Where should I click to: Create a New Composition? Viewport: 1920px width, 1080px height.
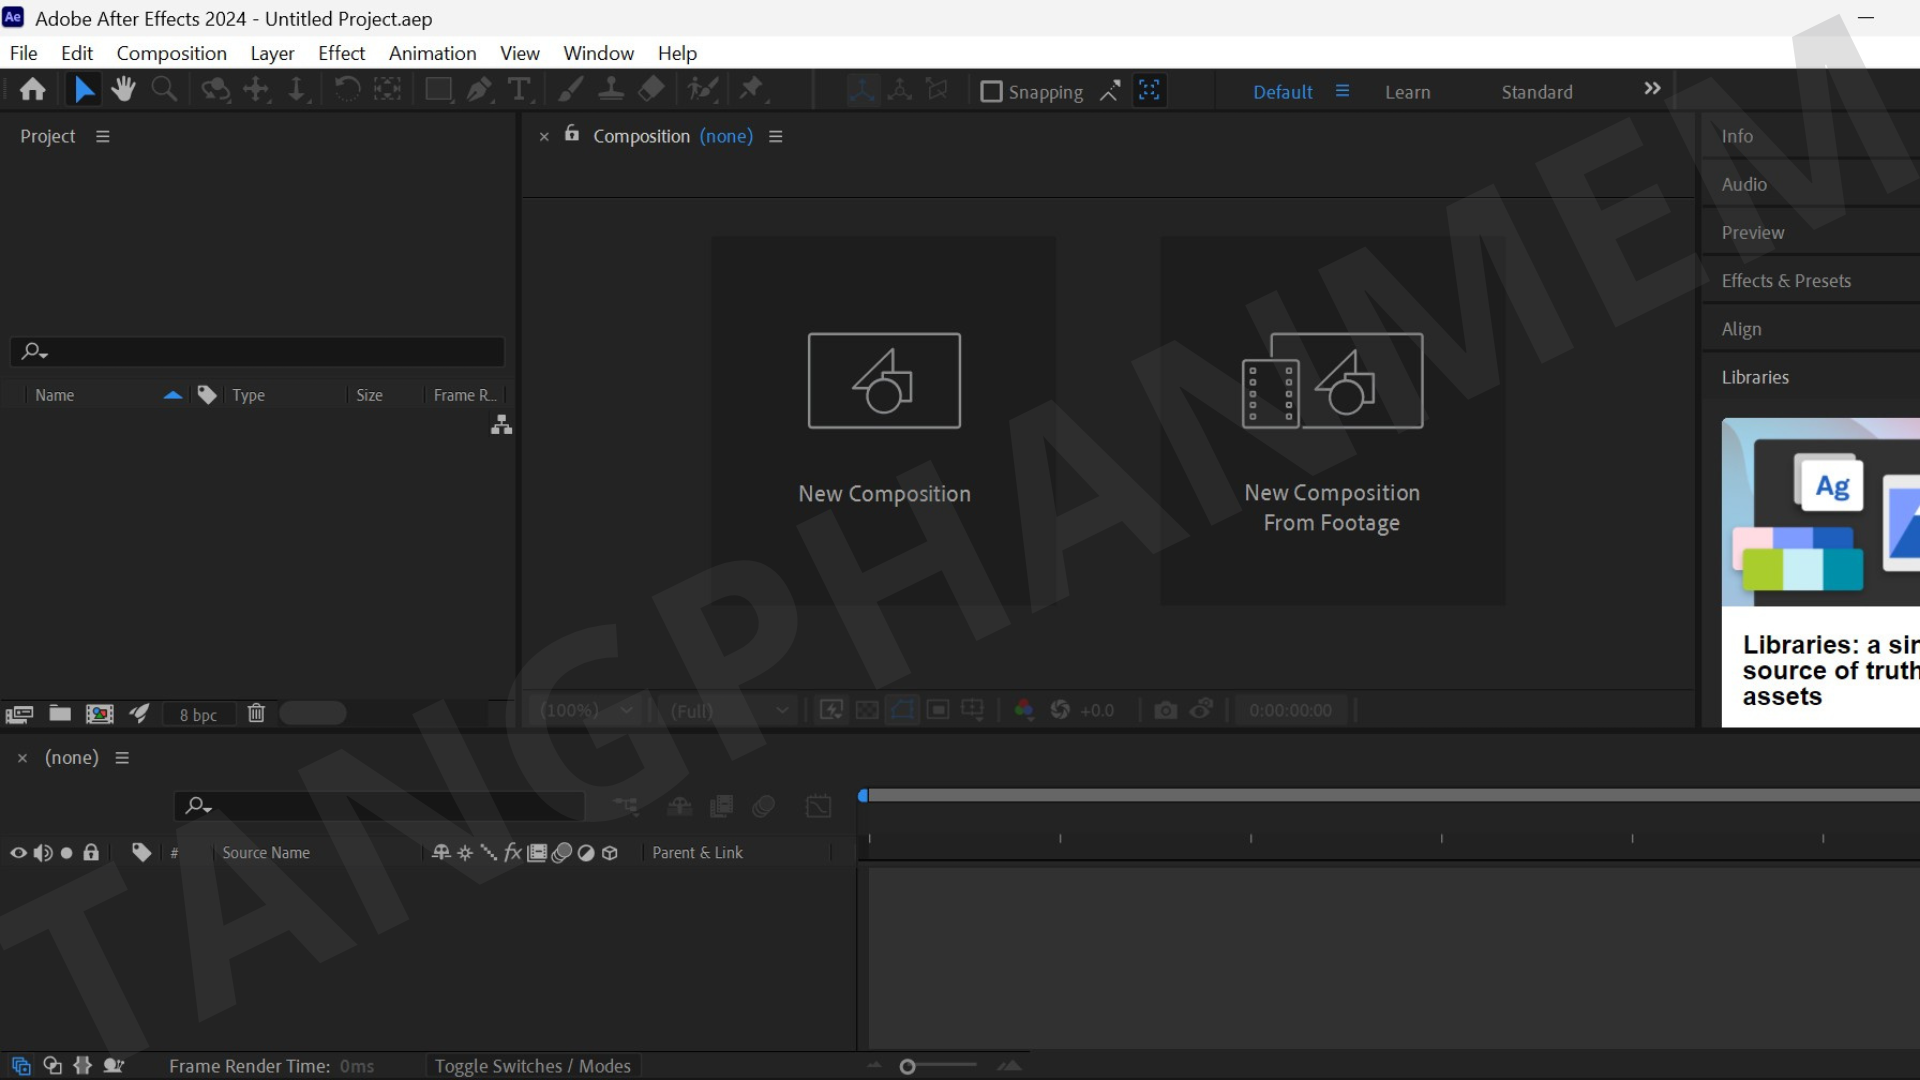883,420
